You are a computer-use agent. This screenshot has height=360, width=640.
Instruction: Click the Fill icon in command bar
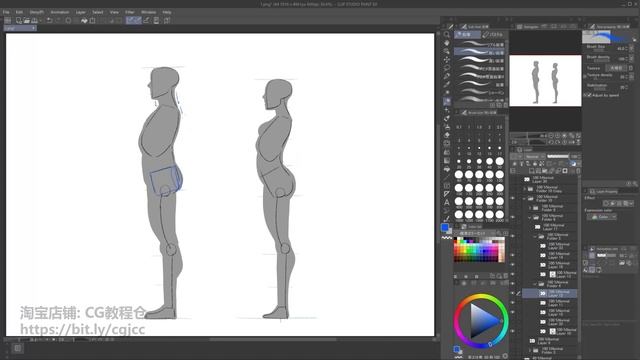pyautogui.click(x=84, y=20)
